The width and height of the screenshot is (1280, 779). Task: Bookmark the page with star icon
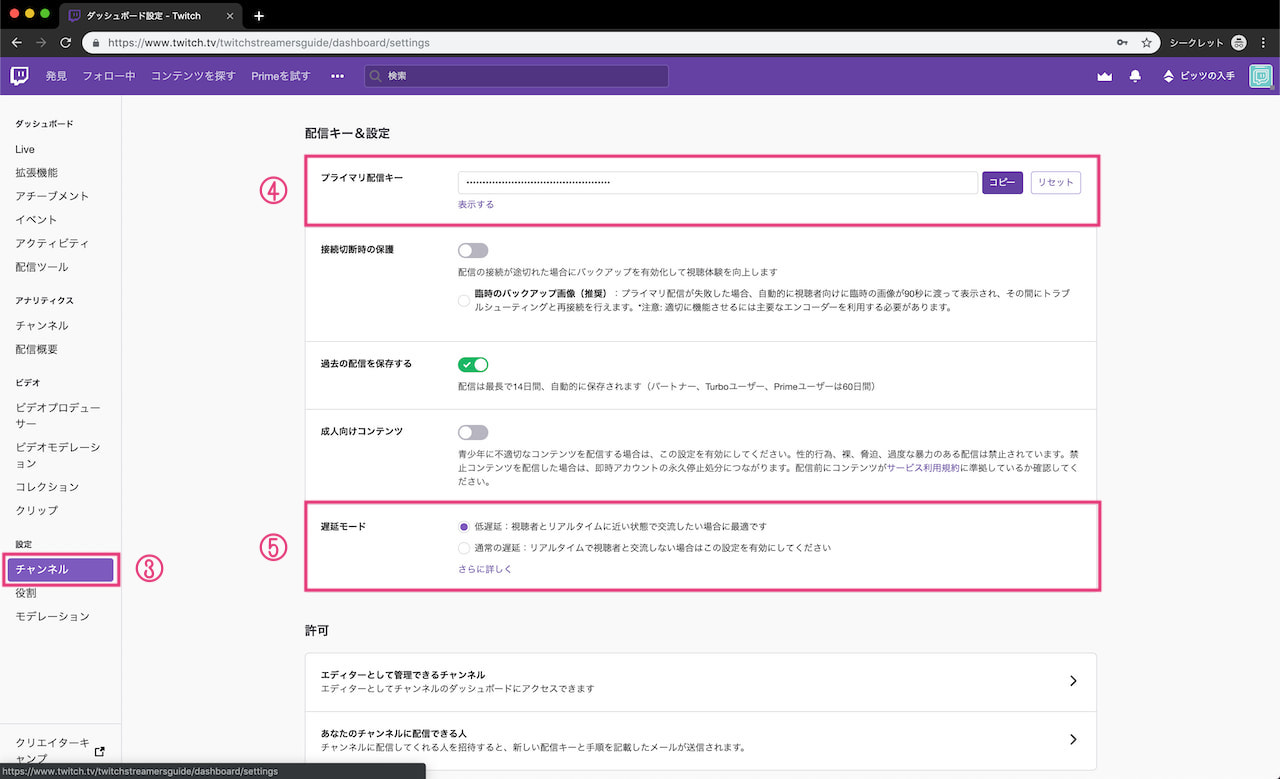tap(1146, 43)
